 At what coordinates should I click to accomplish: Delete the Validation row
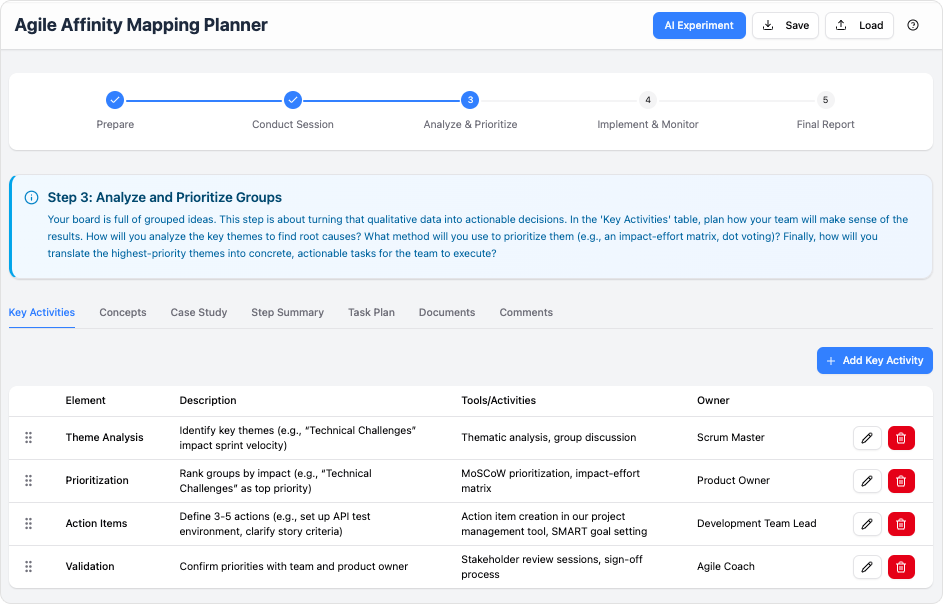[x=901, y=567]
